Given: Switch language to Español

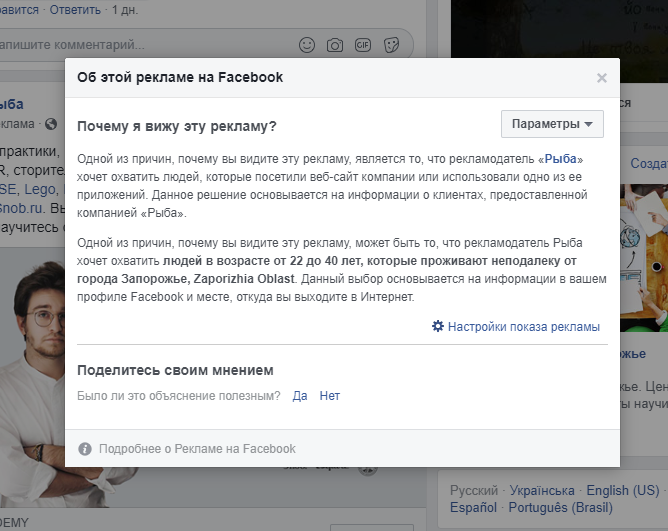Looking at the screenshot, I should click(x=473, y=508).
